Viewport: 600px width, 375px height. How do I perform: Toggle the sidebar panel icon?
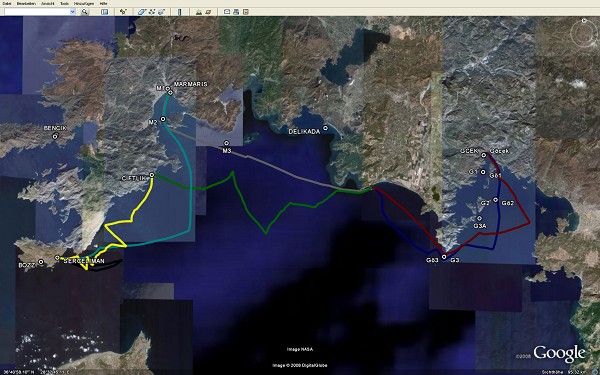(104, 12)
